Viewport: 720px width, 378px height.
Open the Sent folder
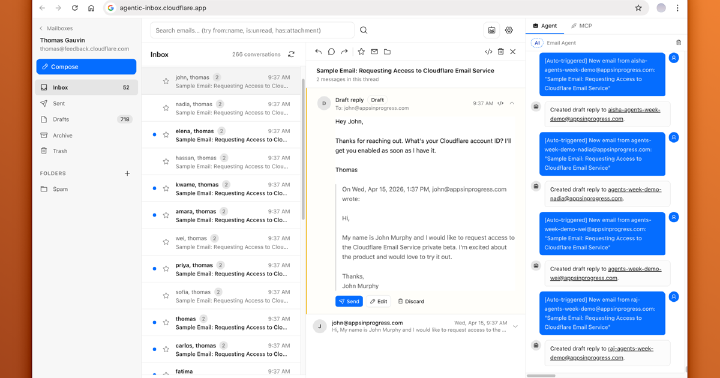click(x=86, y=103)
